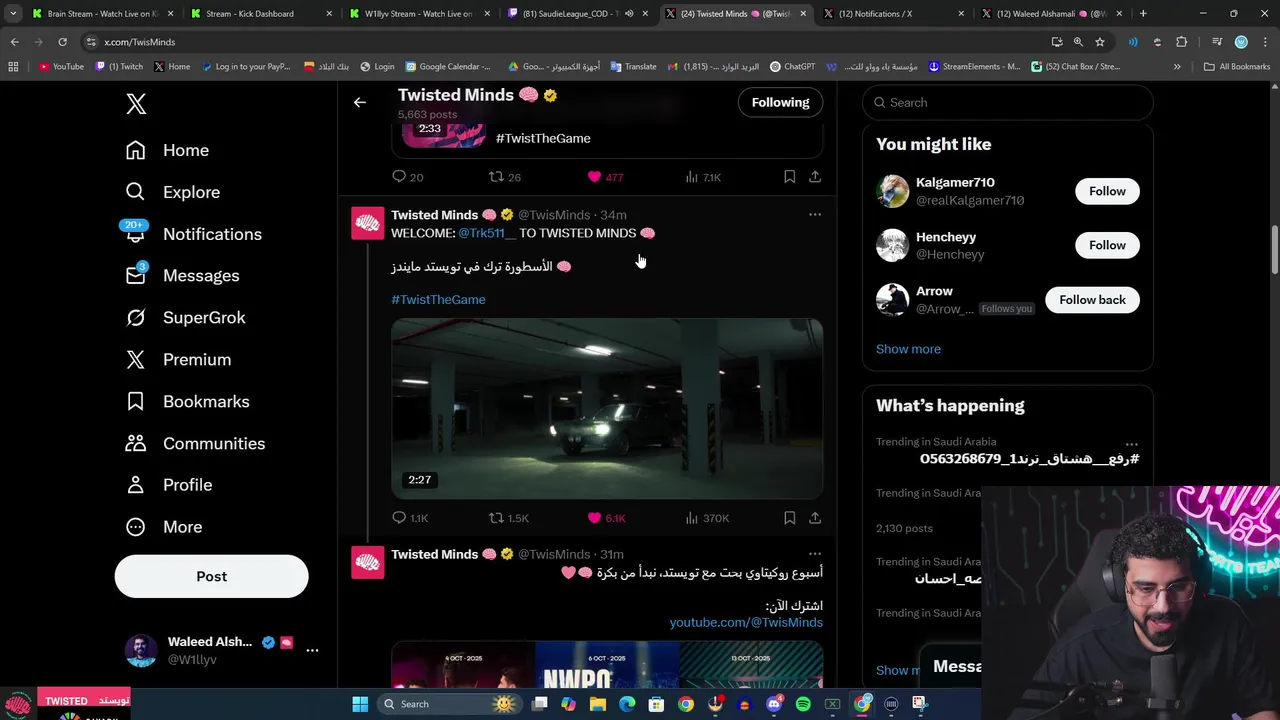
Task: Click browser back button
Action: coord(14,42)
